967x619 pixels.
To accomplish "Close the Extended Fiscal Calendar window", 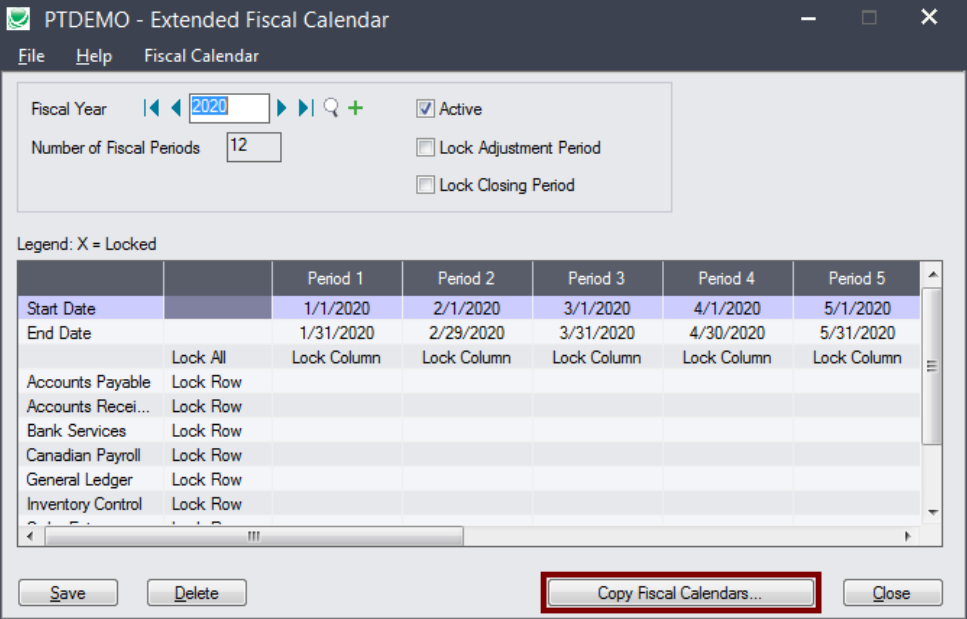I will point(892,593).
